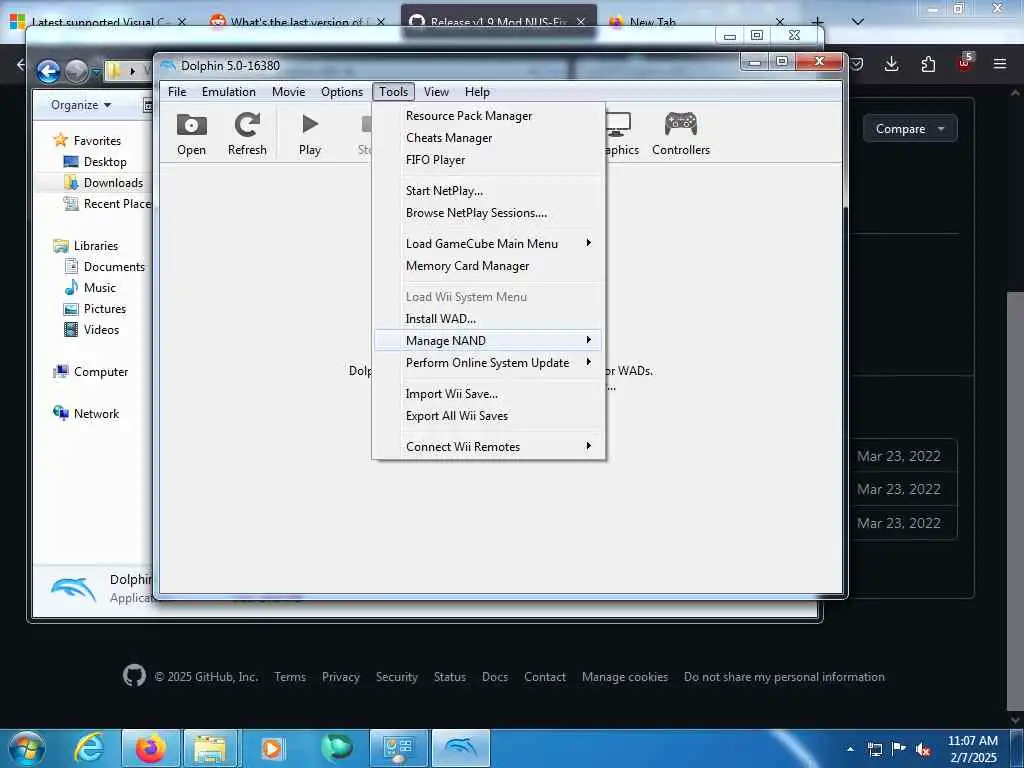Click the Refresh toolbar icon in Dolphin
Image resolution: width=1024 pixels, height=768 pixels.
coord(247,134)
